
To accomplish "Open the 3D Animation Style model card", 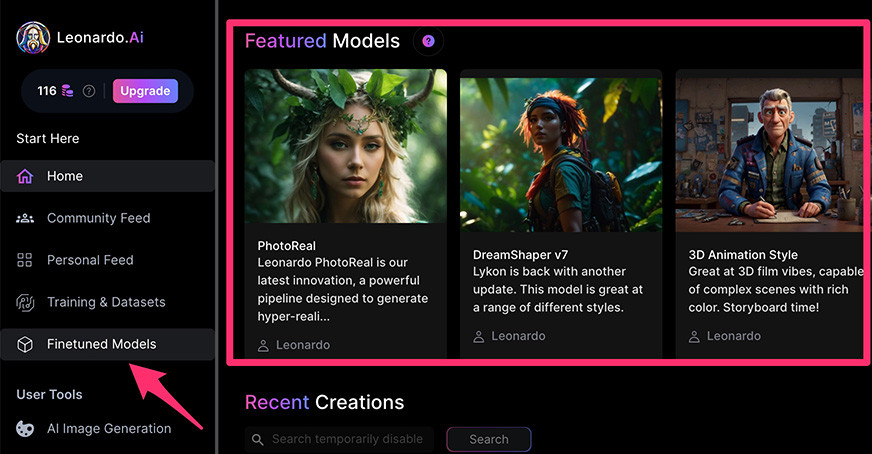I will pyautogui.click(x=769, y=214).
